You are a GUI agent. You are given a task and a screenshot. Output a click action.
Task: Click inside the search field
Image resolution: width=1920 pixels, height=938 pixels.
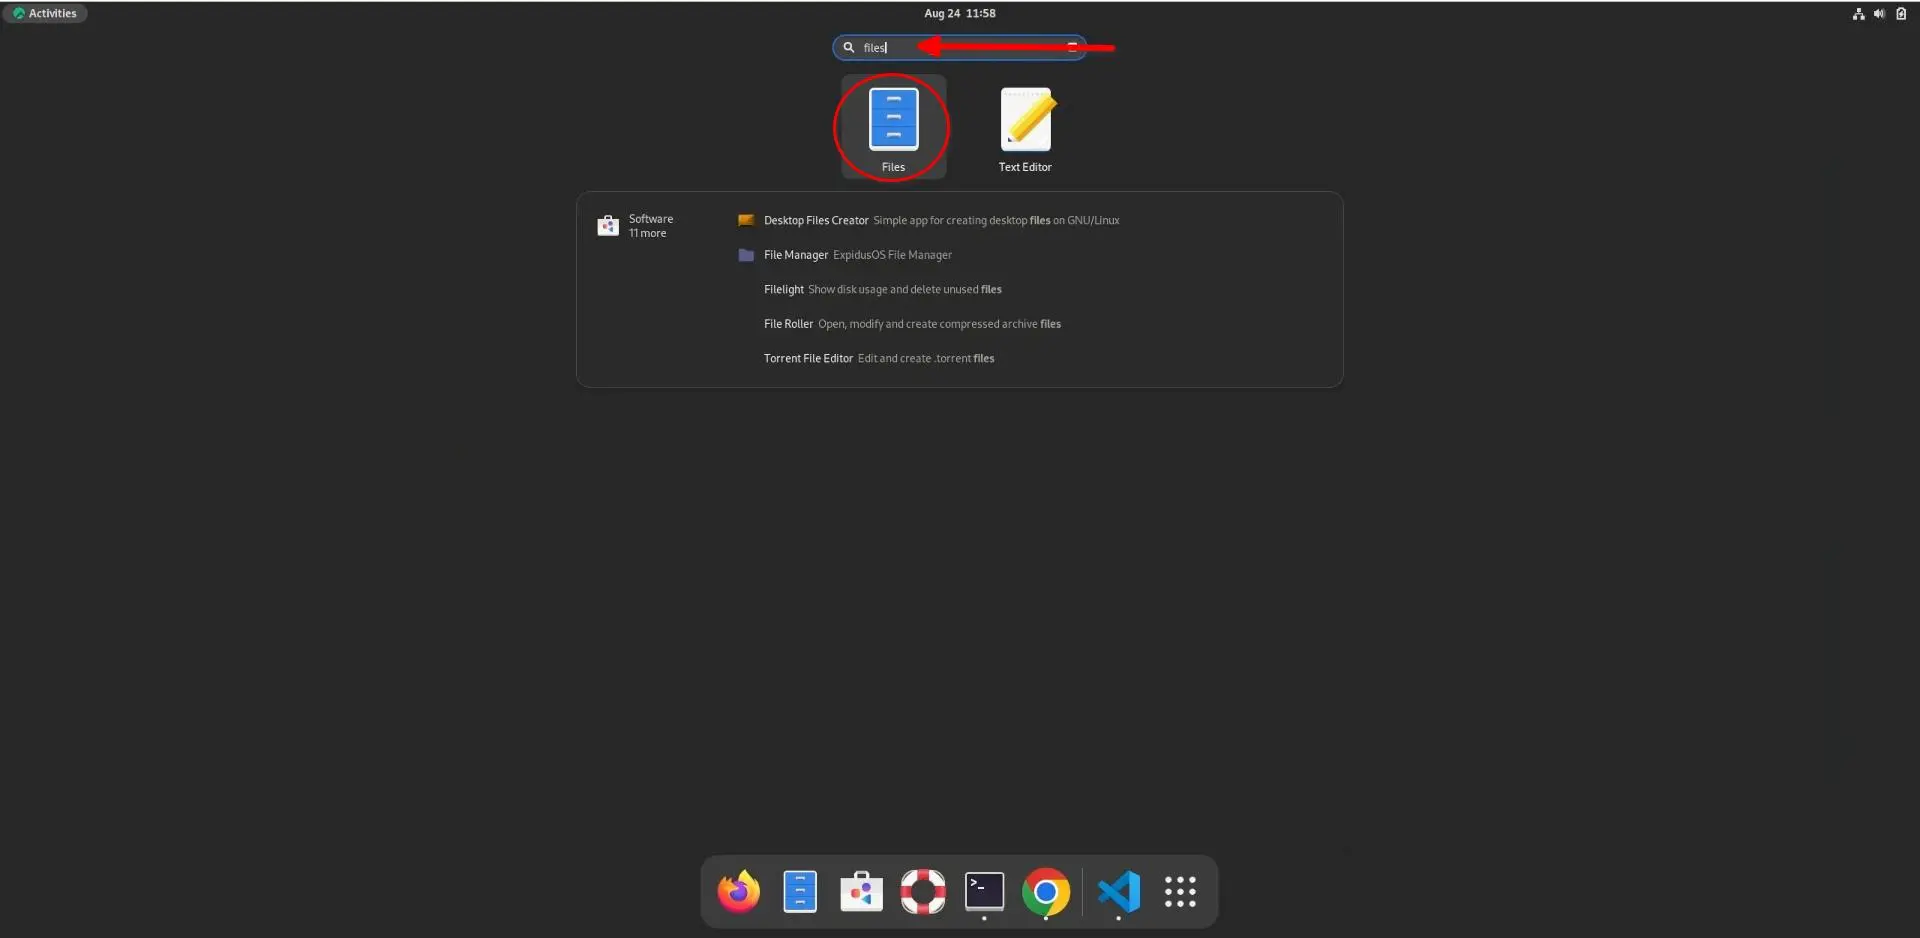click(960, 47)
